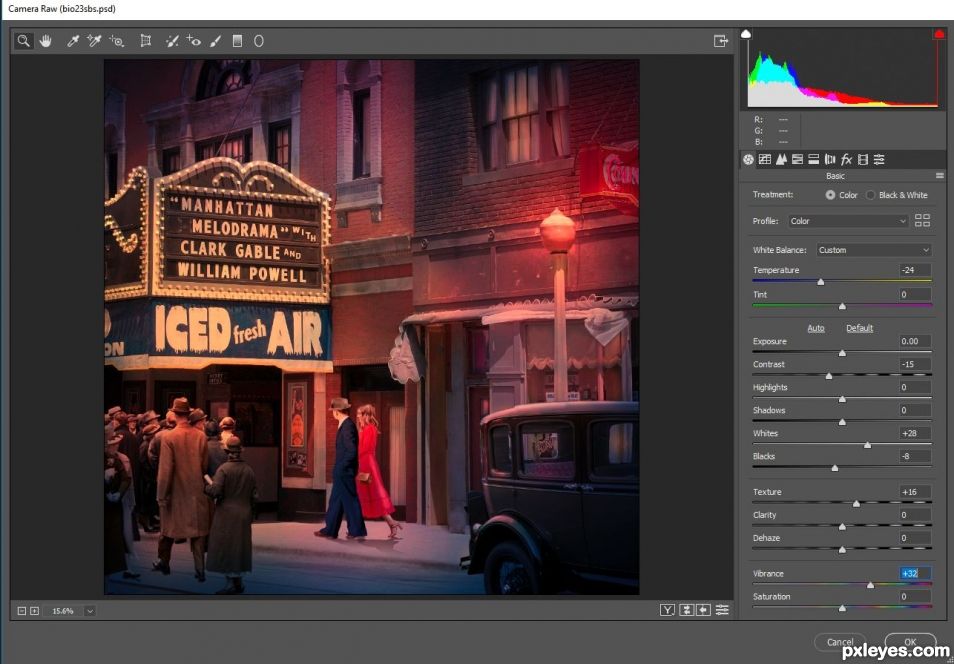Select the Hand tool

coord(46,41)
